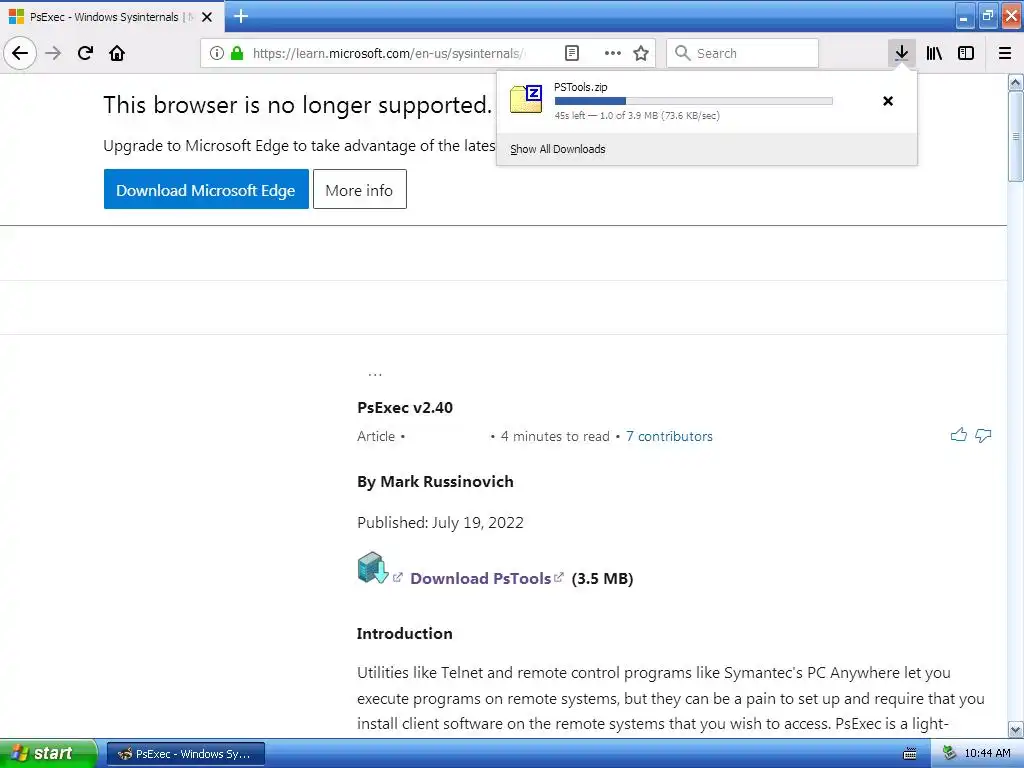Open page actions three-dot menu
The height and width of the screenshot is (768, 1024).
tap(612, 53)
